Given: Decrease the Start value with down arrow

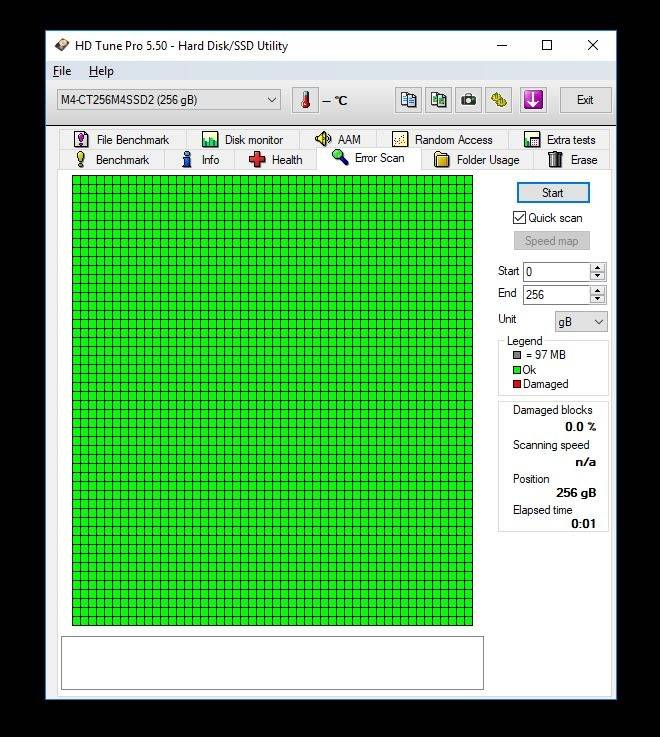Looking at the screenshot, I should click(597, 276).
